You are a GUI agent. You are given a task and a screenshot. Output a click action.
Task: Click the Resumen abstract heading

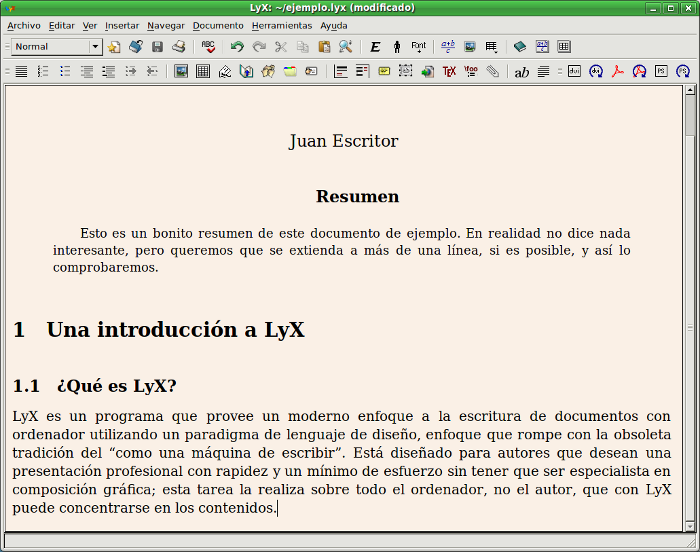click(357, 197)
